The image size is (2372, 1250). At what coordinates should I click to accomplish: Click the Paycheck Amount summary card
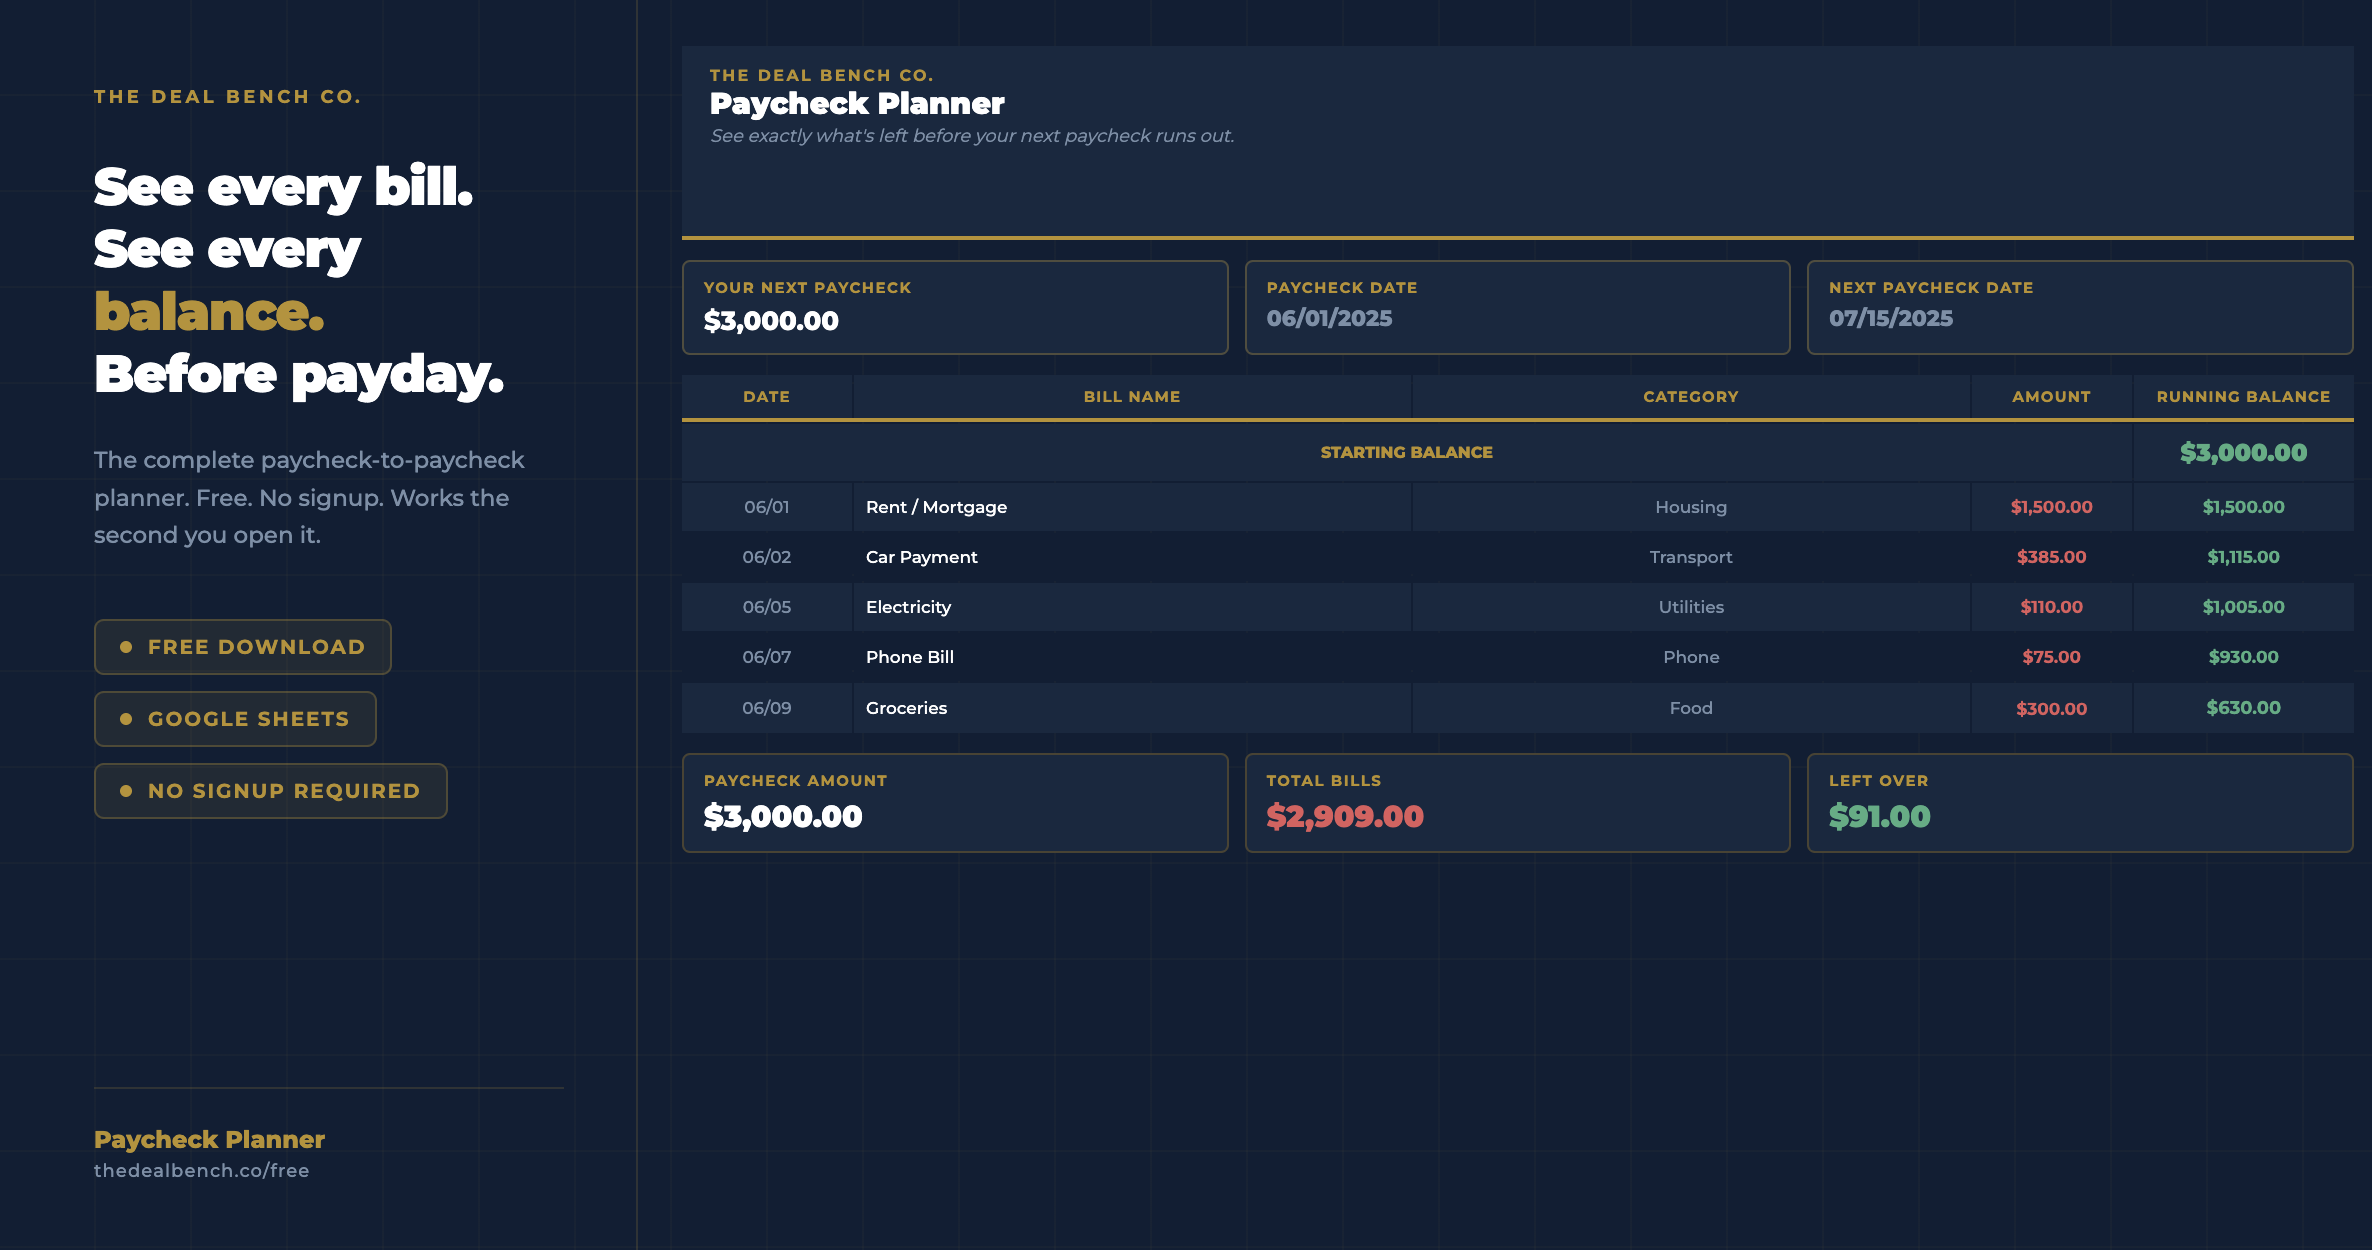coord(955,803)
